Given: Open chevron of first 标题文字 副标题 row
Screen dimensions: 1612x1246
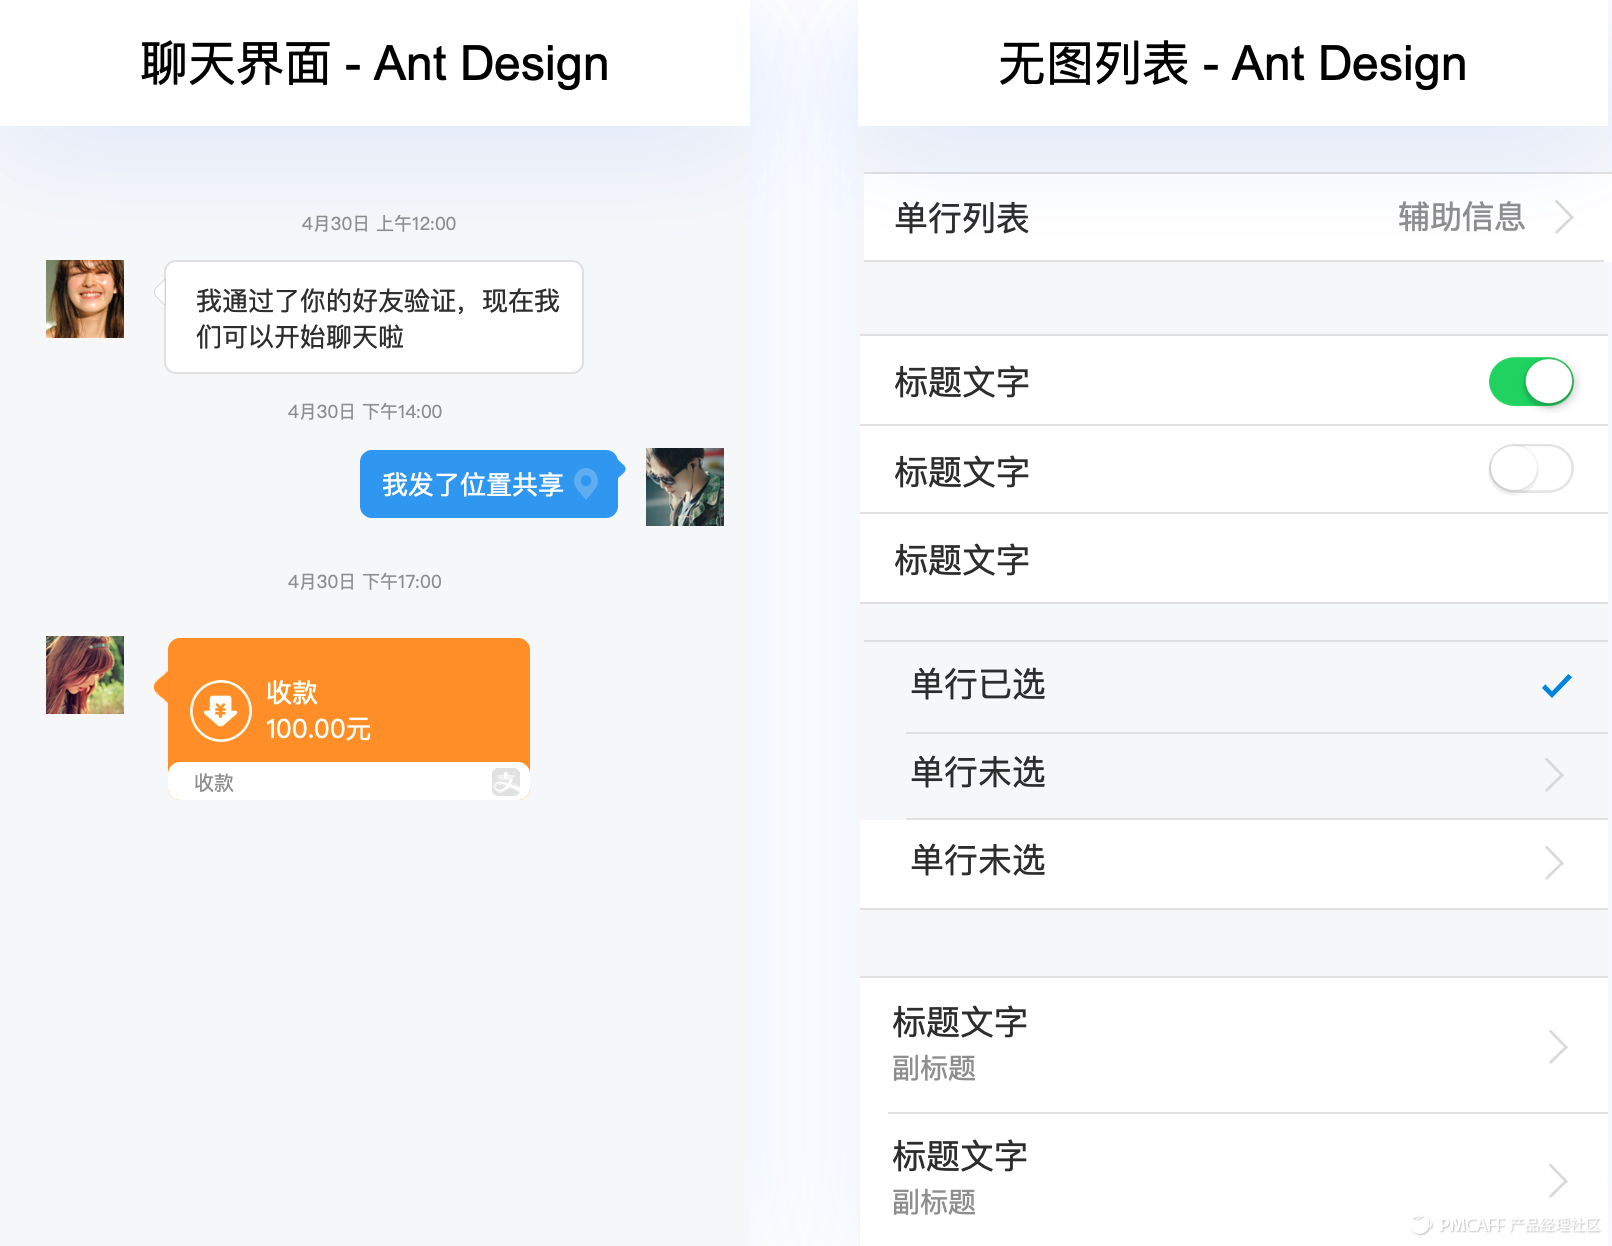Looking at the screenshot, I should (x=1558, y=1047).
